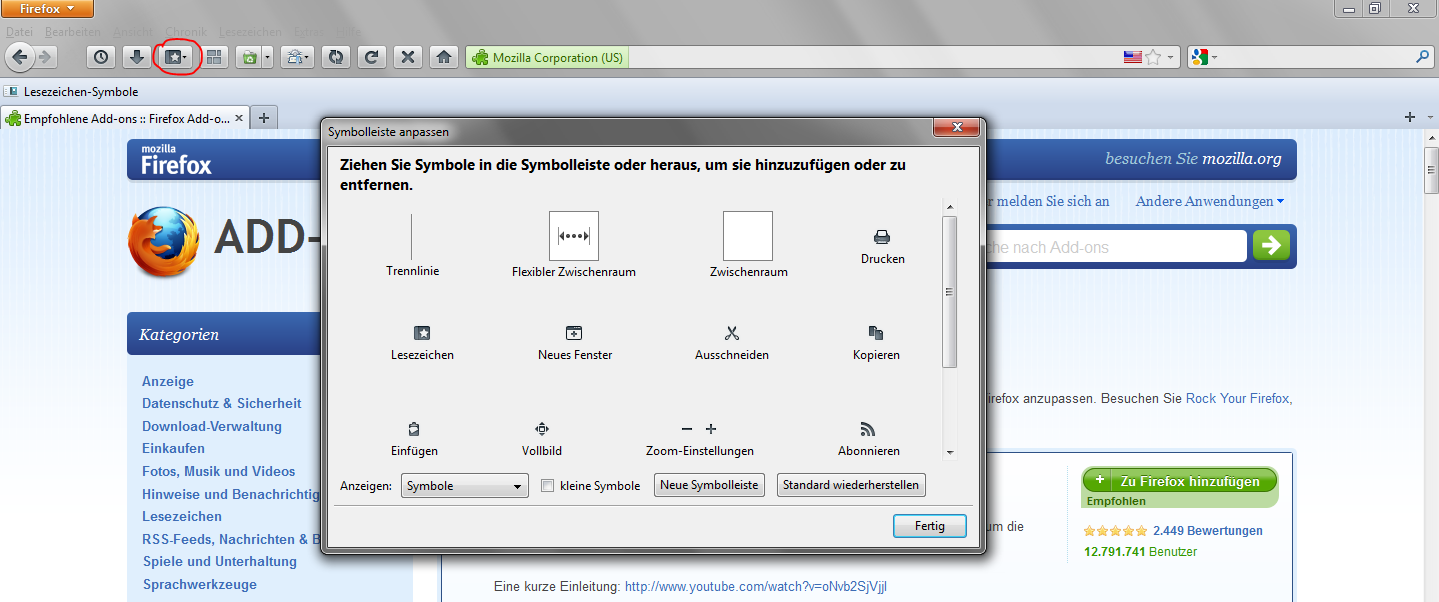Click the browser Back arrow button

tap(20, 57)
